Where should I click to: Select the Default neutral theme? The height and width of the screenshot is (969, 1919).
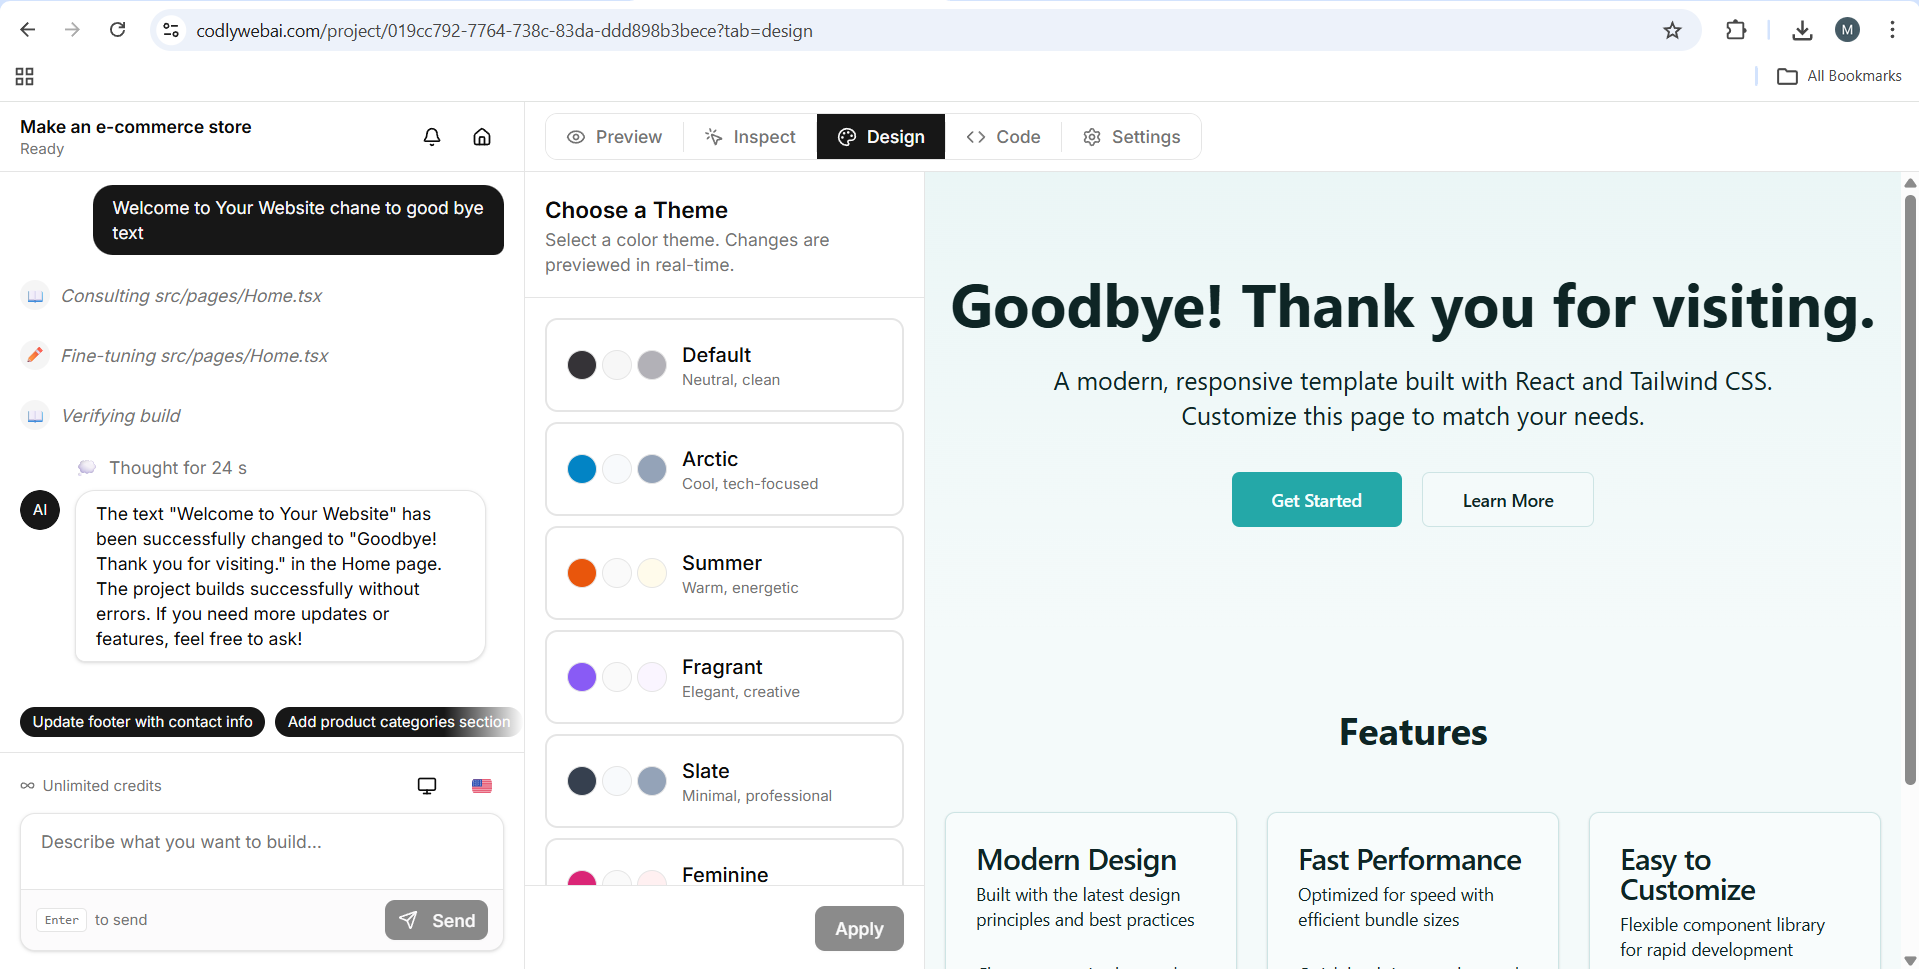tap(724, 365)
